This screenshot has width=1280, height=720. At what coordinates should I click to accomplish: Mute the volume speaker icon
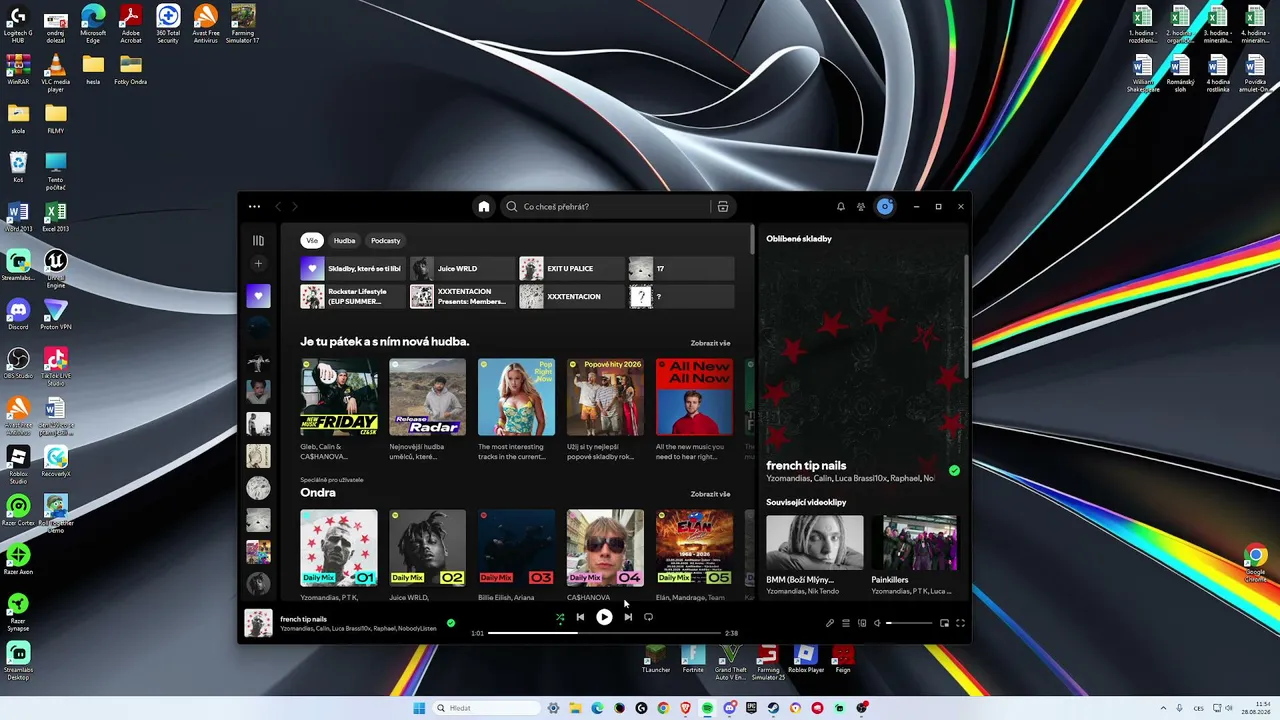coord(877,623)
